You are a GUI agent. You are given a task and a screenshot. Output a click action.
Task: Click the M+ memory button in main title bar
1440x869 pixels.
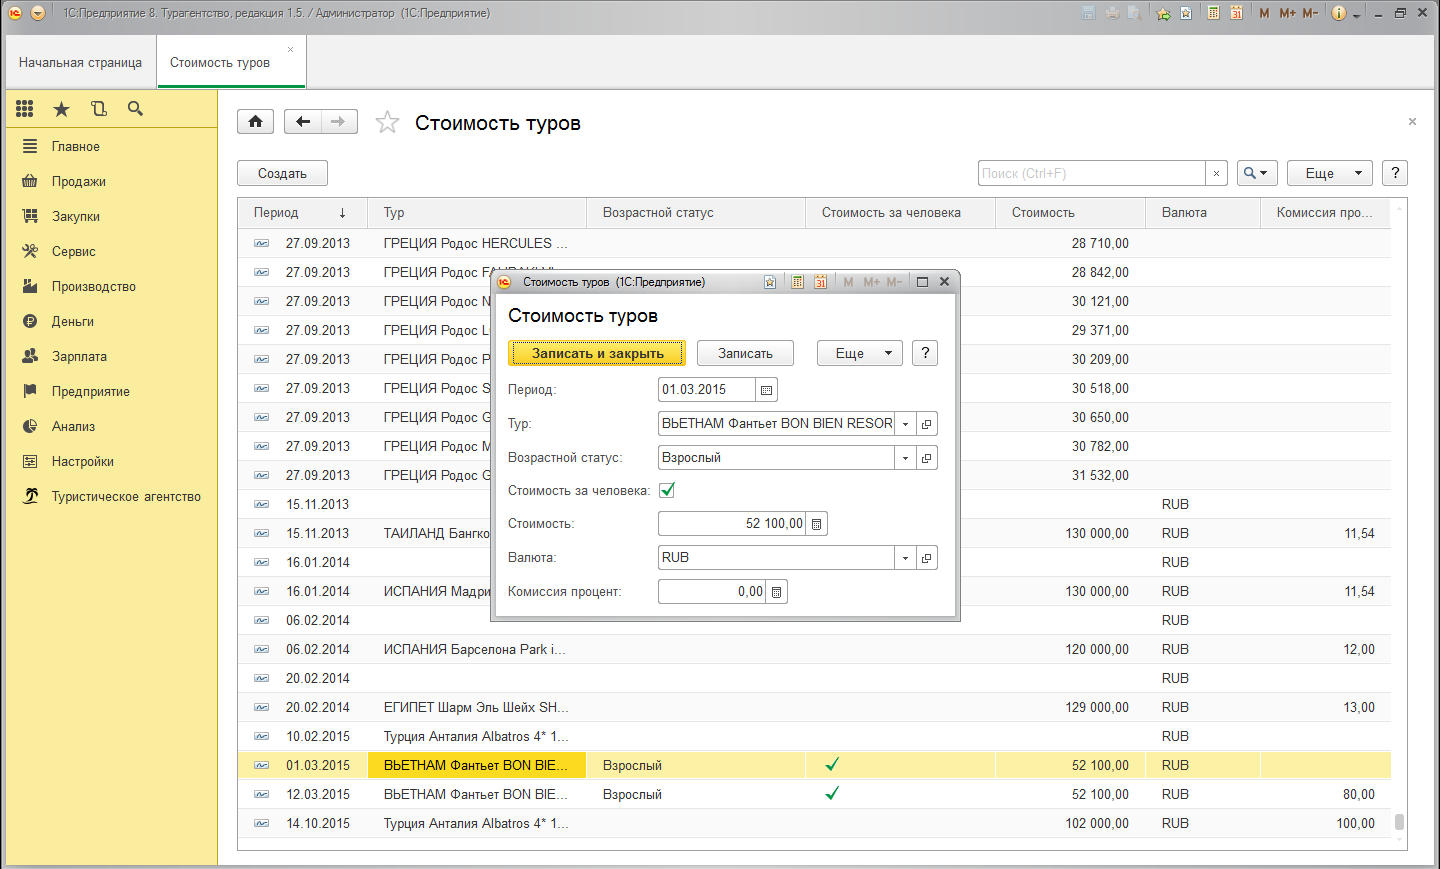click(x=1287, y=13)
